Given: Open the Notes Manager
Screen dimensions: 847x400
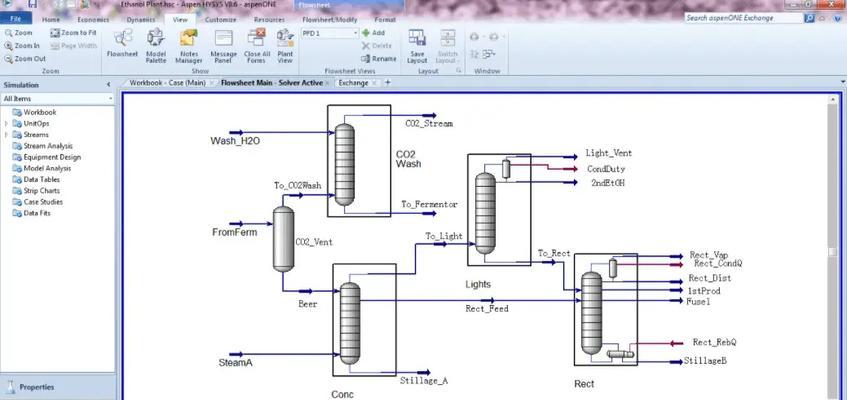Looking at the screenshot, I should point(189,46).
